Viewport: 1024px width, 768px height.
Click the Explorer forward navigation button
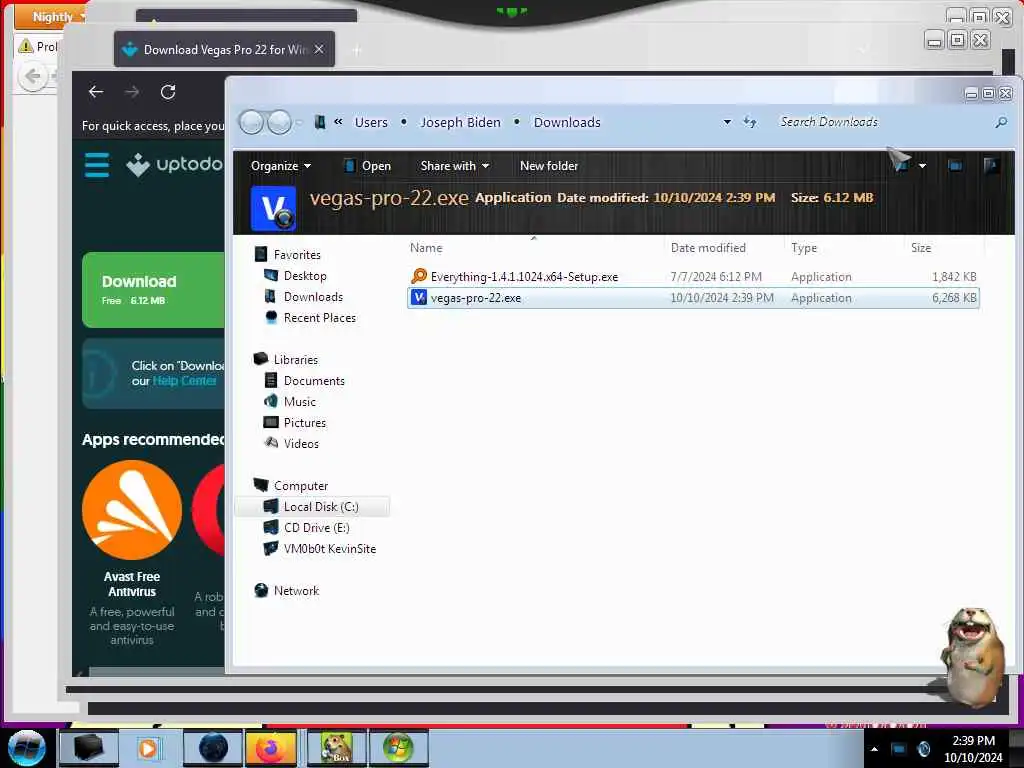280,122
